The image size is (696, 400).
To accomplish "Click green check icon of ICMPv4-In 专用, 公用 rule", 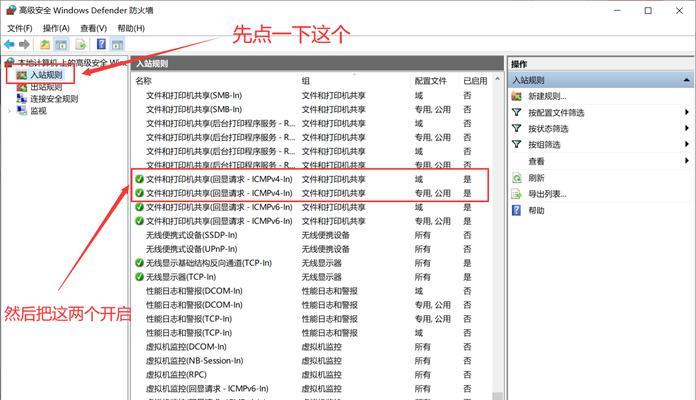I will point(139,193).
